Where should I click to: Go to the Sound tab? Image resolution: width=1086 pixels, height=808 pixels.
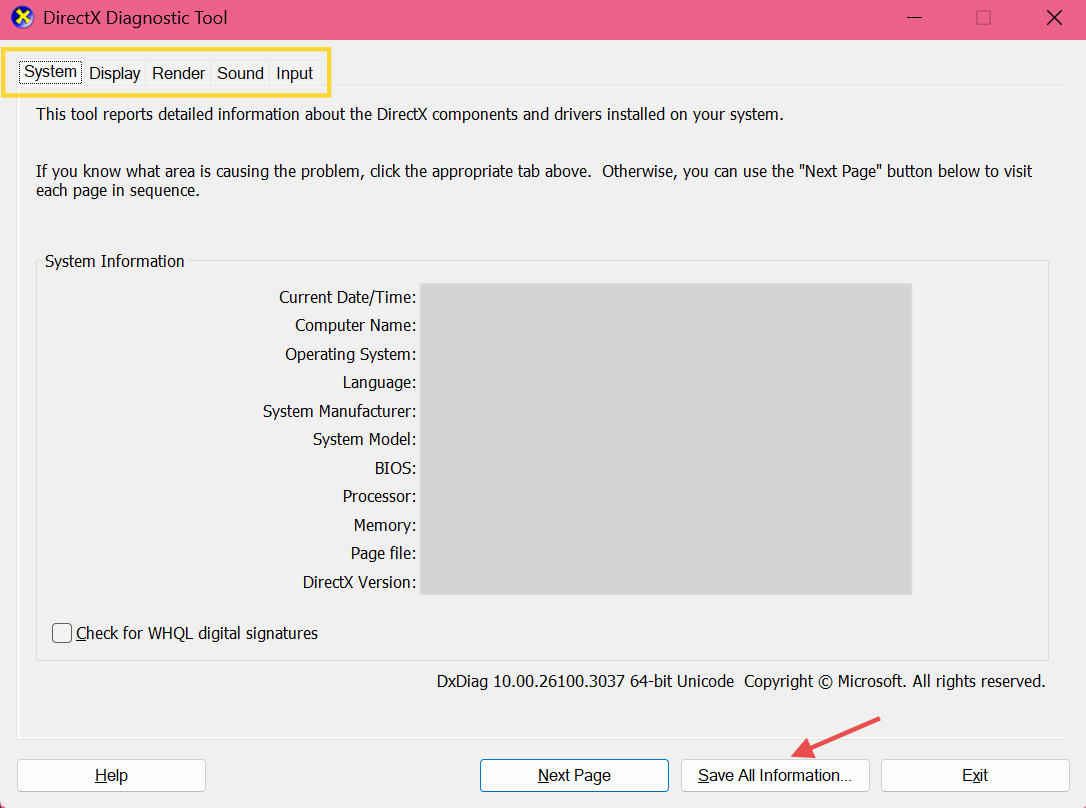[240, 73]
